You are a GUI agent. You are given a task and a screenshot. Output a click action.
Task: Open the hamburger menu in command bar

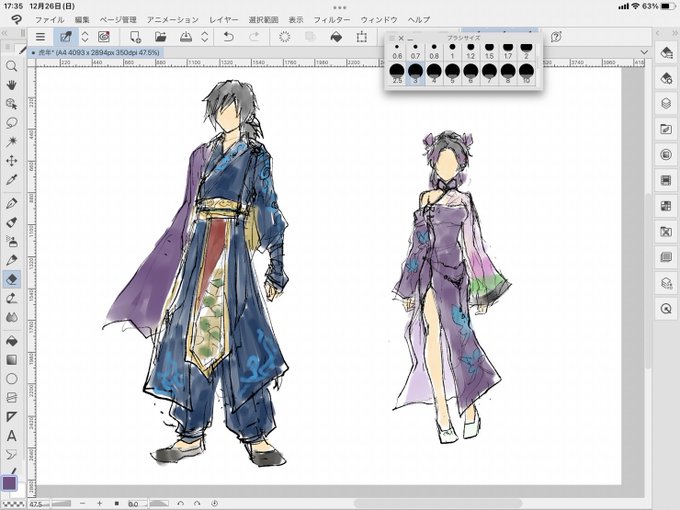click(x=40, y=37)
